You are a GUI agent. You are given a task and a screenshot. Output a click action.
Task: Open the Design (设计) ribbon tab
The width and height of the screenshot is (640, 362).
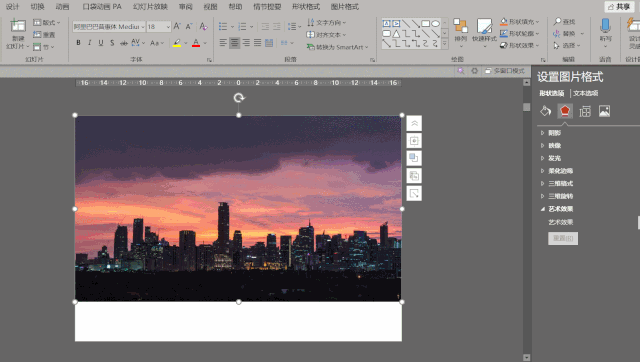(12, 7)
